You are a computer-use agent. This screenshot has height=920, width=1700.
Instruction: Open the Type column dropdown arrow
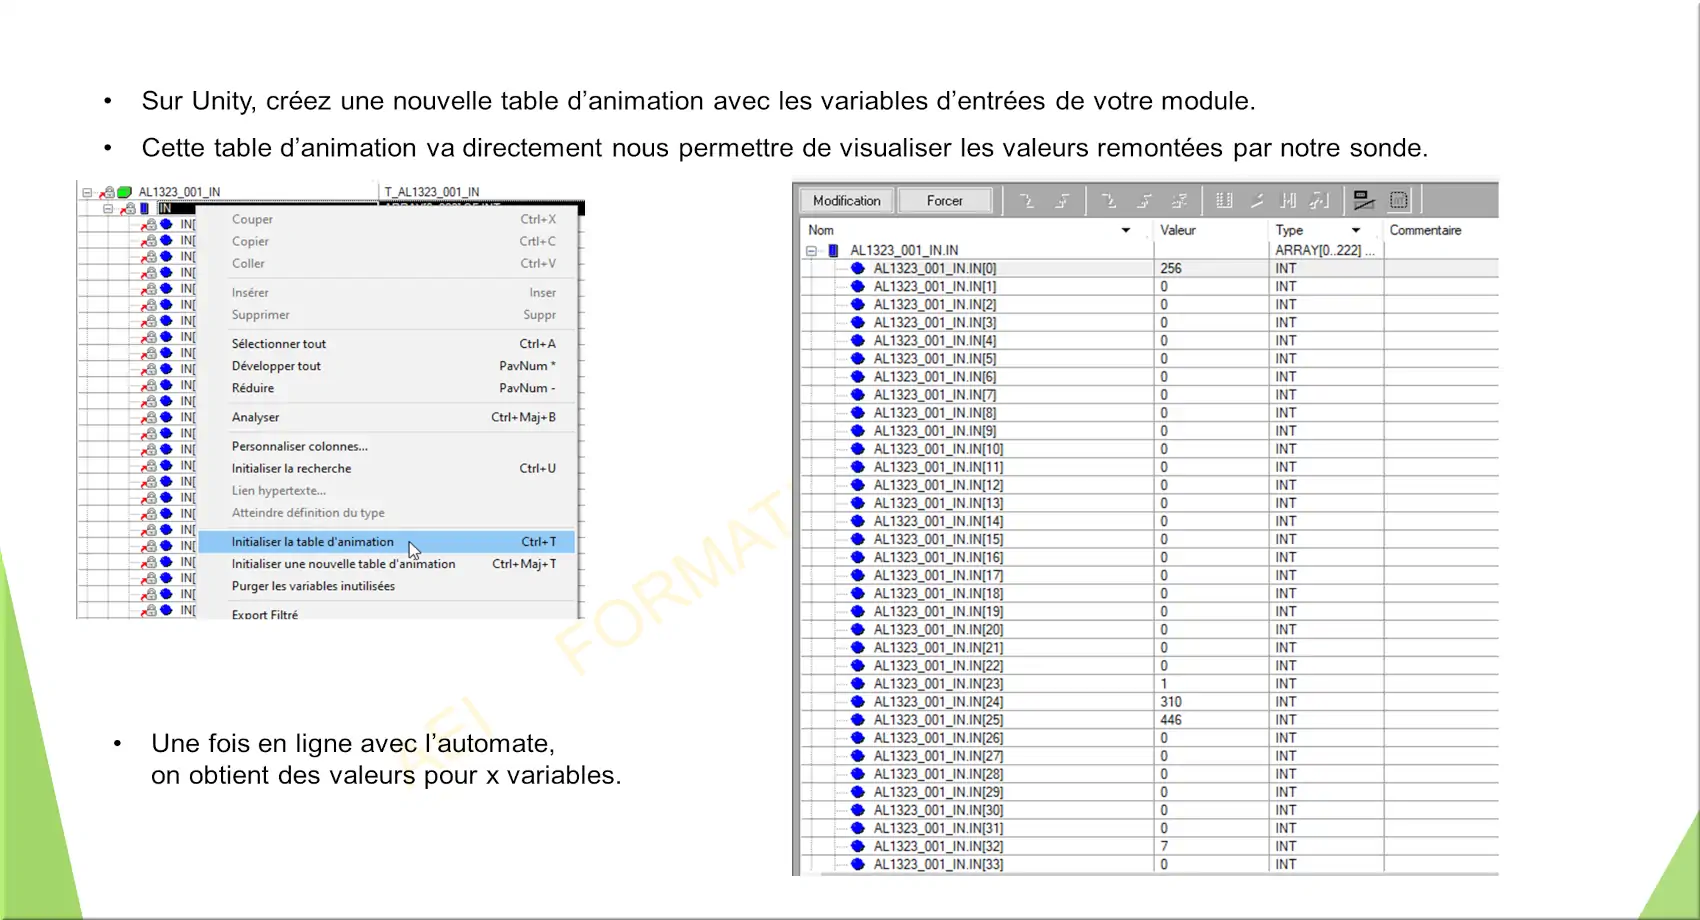coord(1356,230)
